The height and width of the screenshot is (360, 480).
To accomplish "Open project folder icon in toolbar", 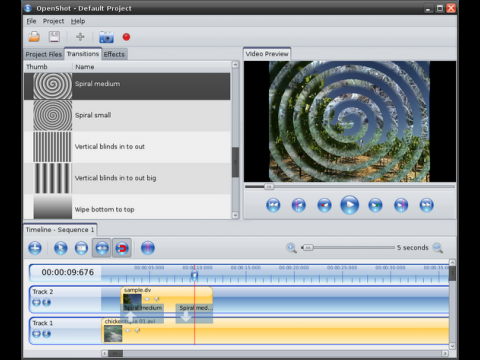I will pyautogui.click(x=34, y=37).
